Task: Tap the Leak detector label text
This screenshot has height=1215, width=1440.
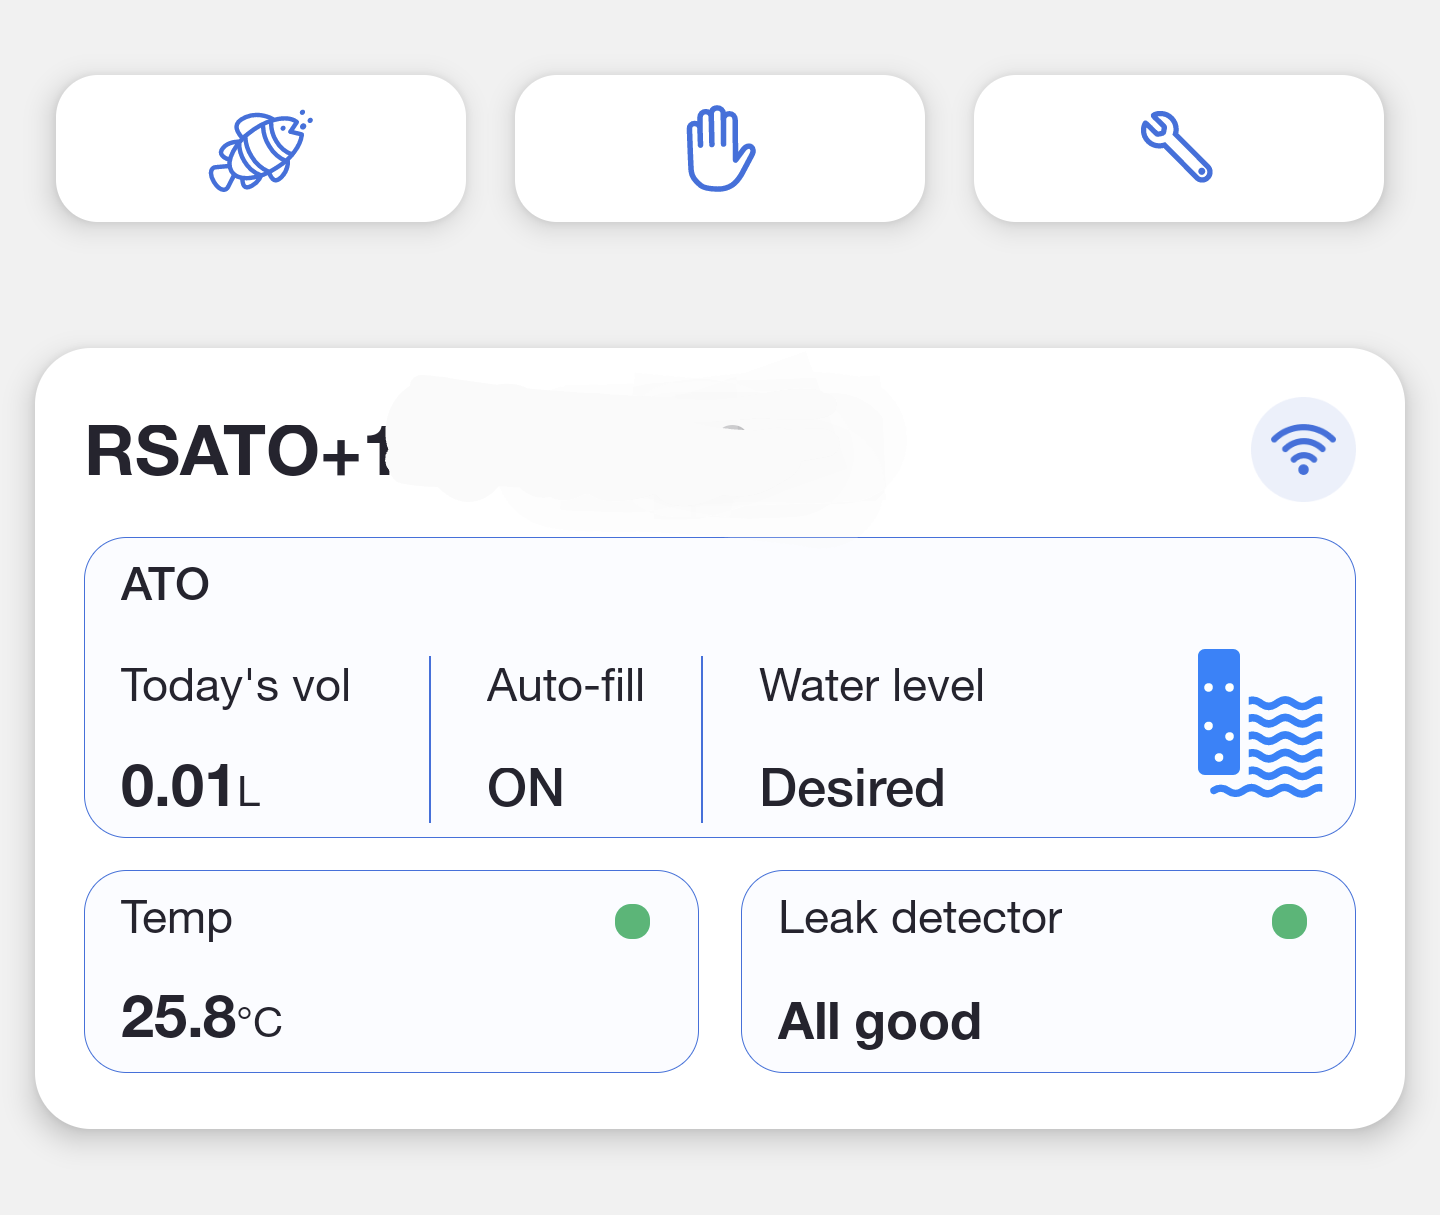Action: (x=920, y=918)
